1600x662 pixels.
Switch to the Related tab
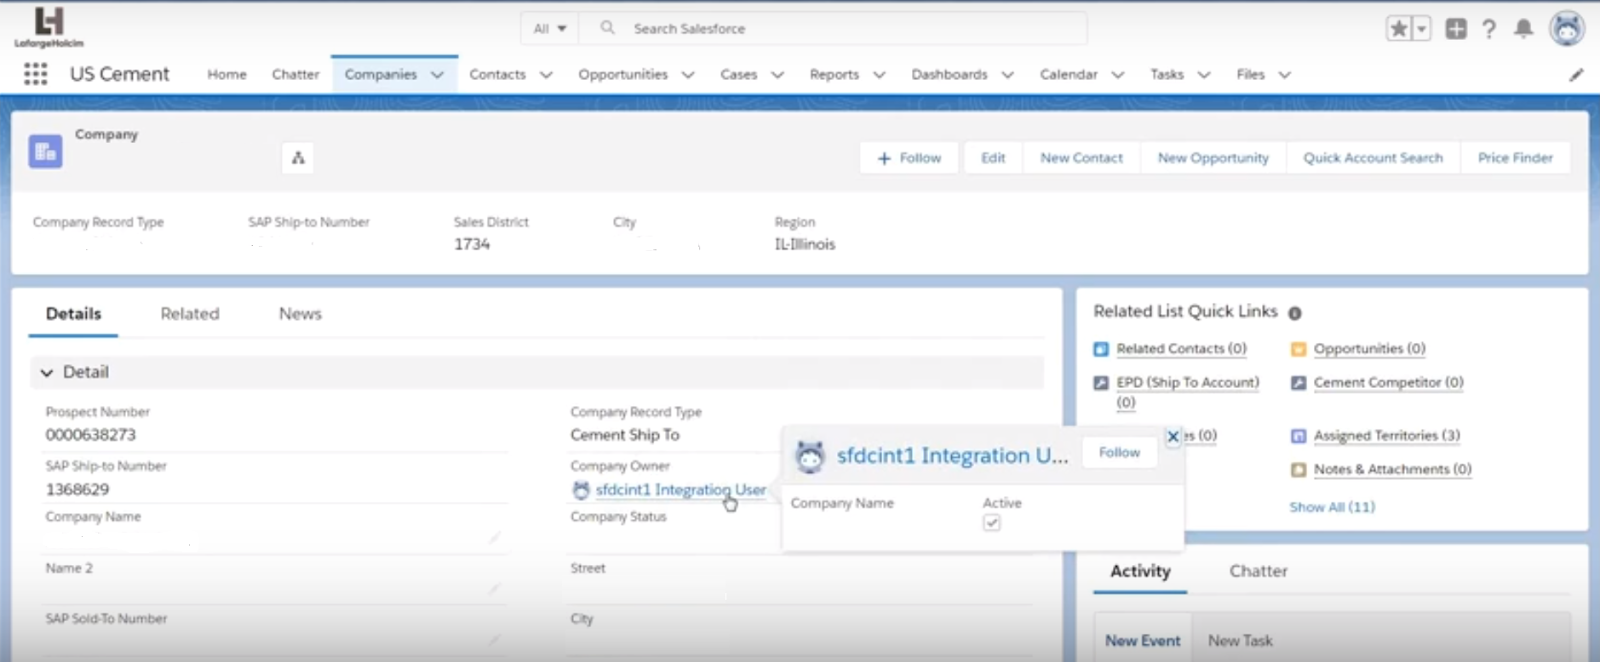[x=190, y=314]
